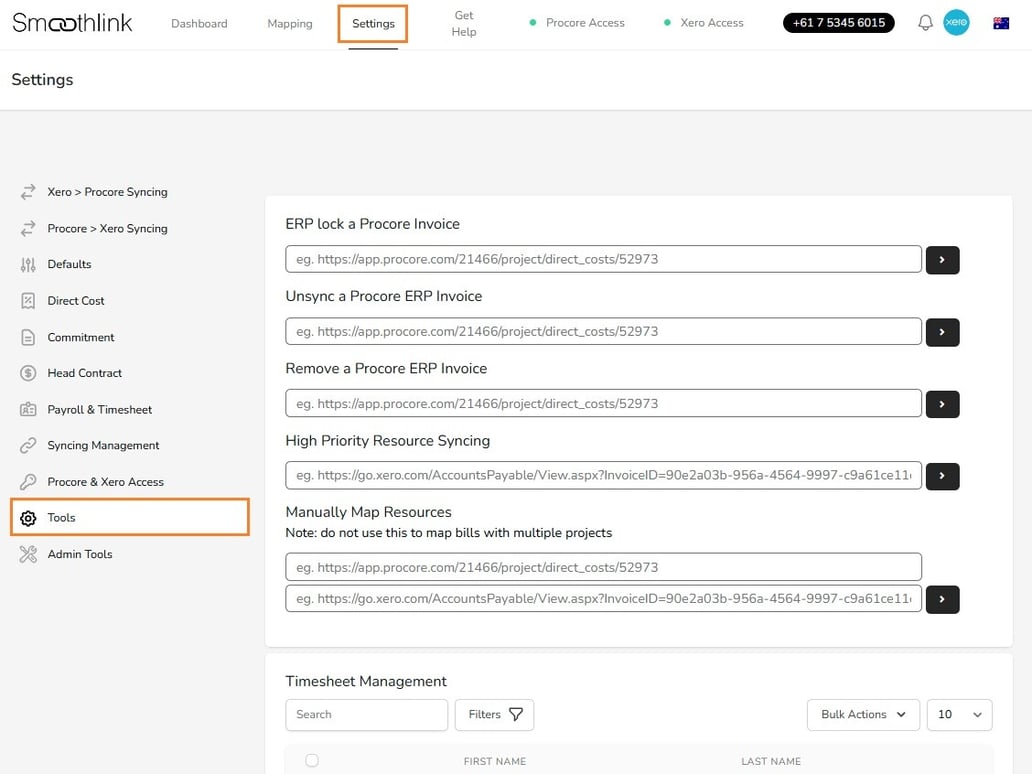Switch to the Mapping tab
The image size is (1032, 774).
[x=289, y=22]
